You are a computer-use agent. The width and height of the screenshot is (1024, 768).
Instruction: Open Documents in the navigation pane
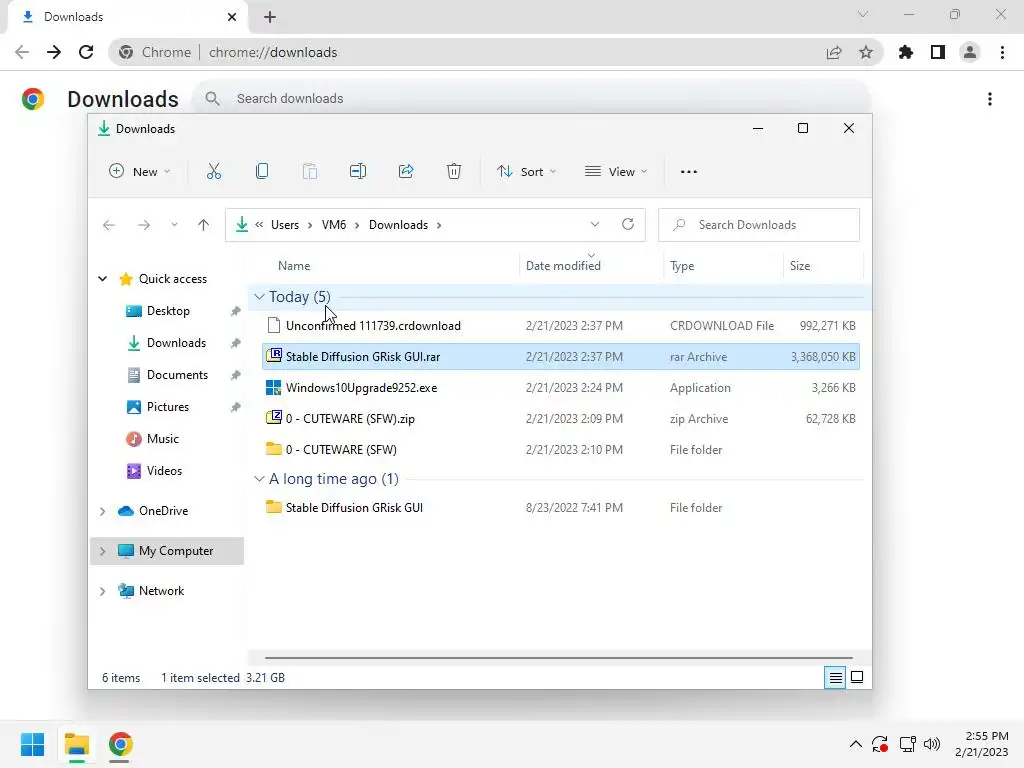177,375
